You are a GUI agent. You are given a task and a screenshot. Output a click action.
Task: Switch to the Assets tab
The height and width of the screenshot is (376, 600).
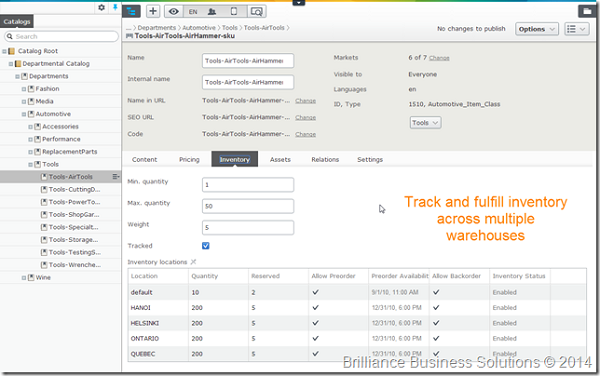coord(280,160)
